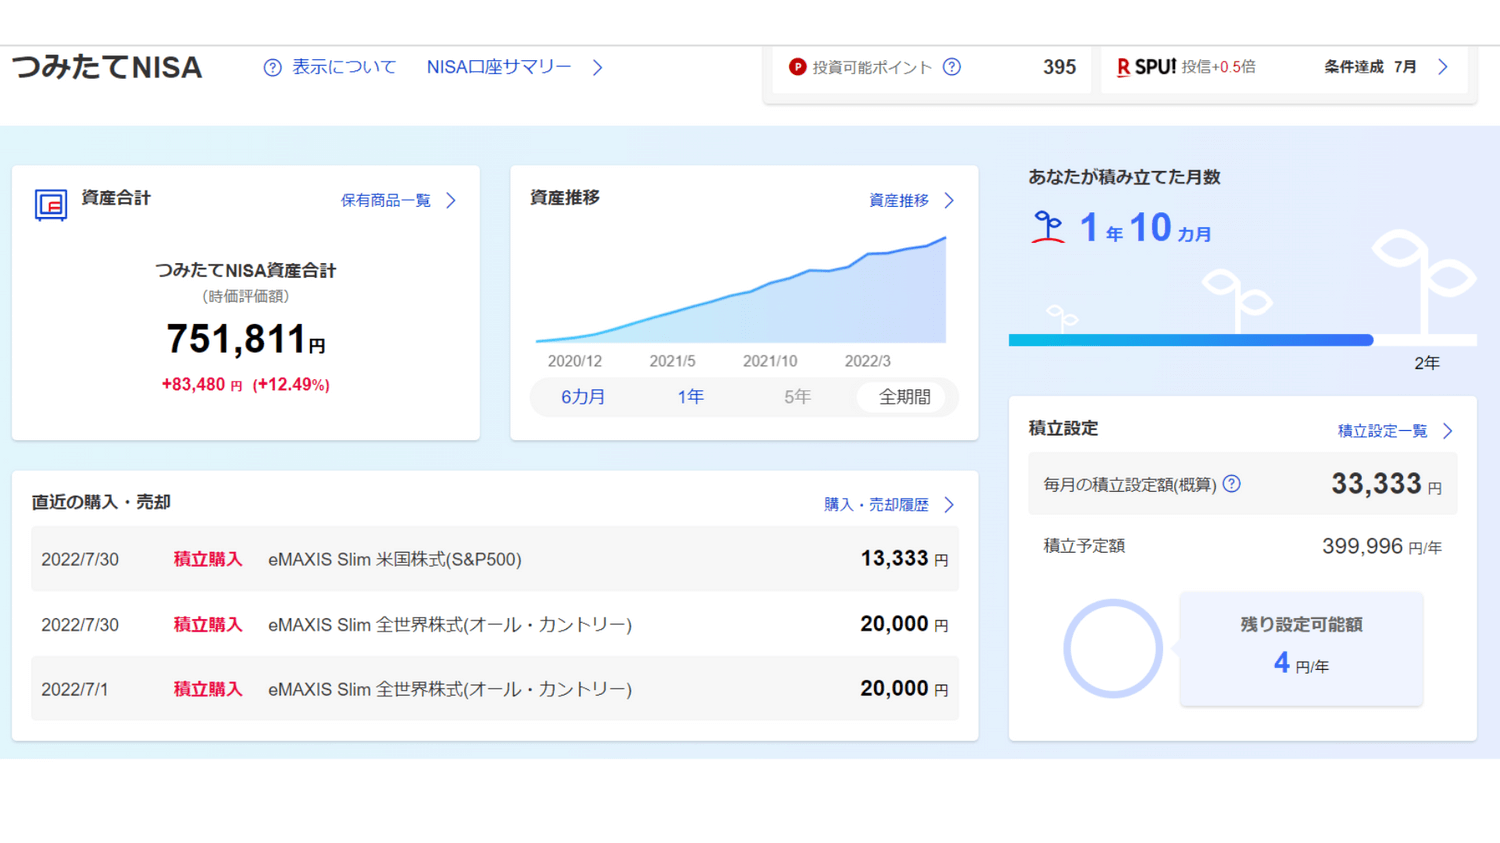Click the 2年 milestone label
Viewport: 1500px width, 843px height.
coord(1427,363)
